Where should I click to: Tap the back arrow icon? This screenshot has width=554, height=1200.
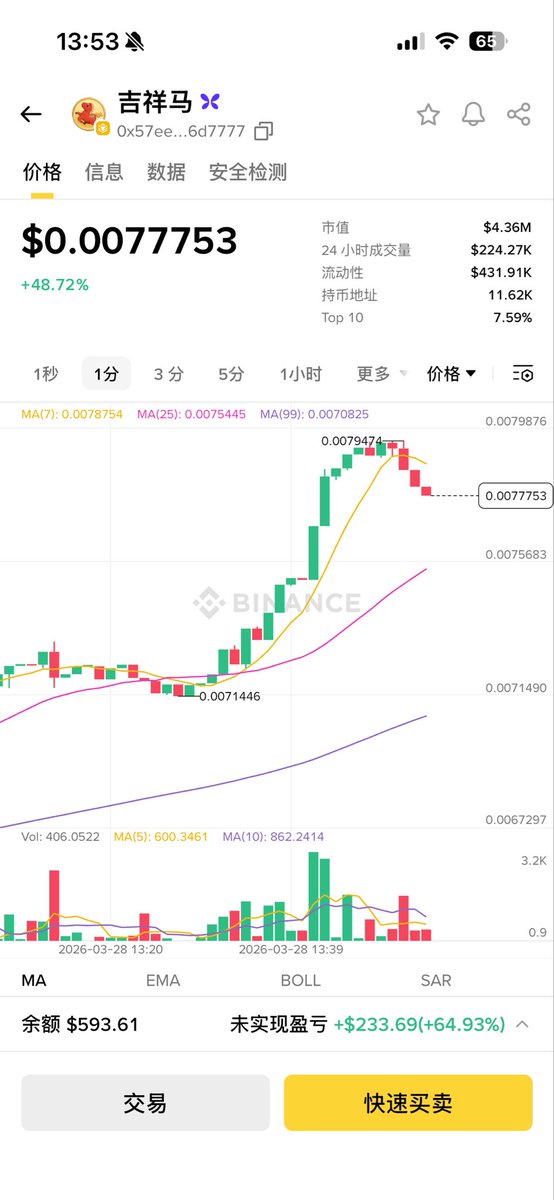31,114
